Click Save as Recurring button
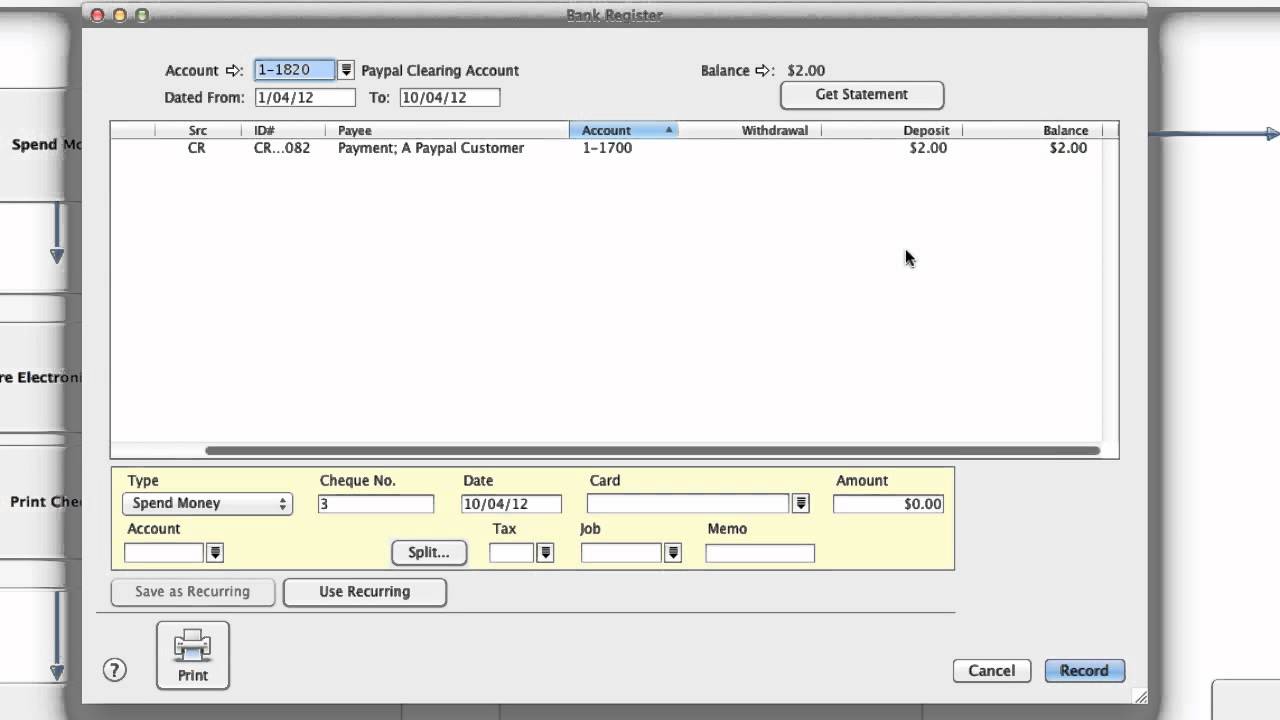Screen dimensions: 1280x720 click(x=192, y=592)
